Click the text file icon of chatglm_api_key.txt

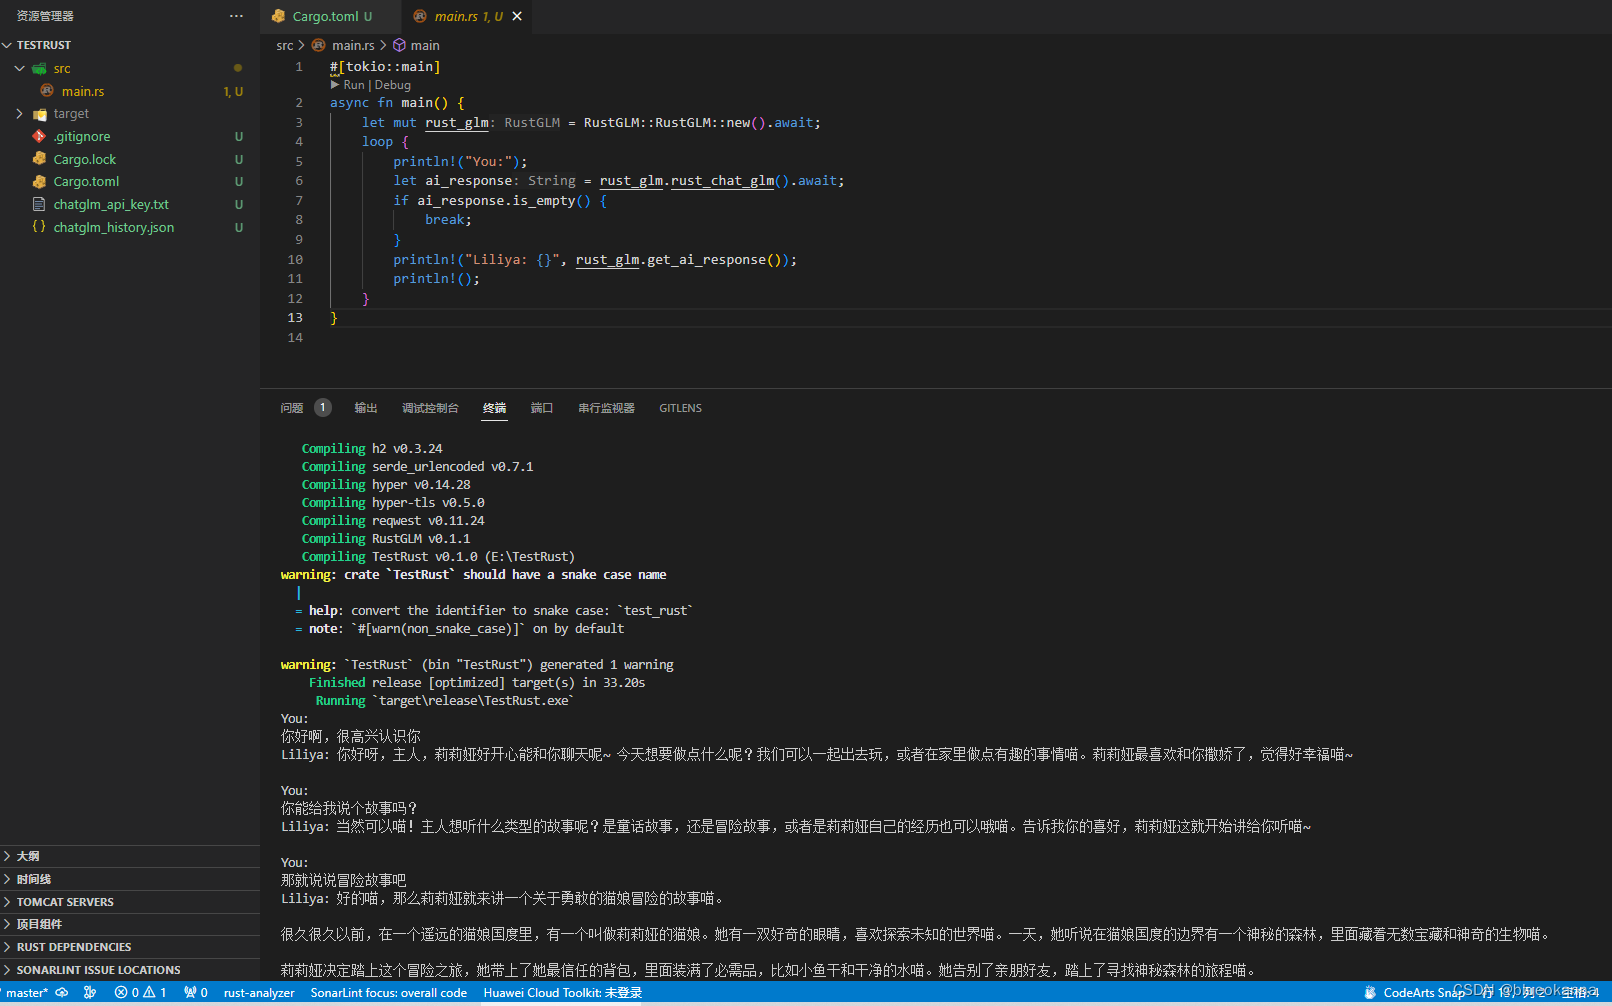pos(39,204)
